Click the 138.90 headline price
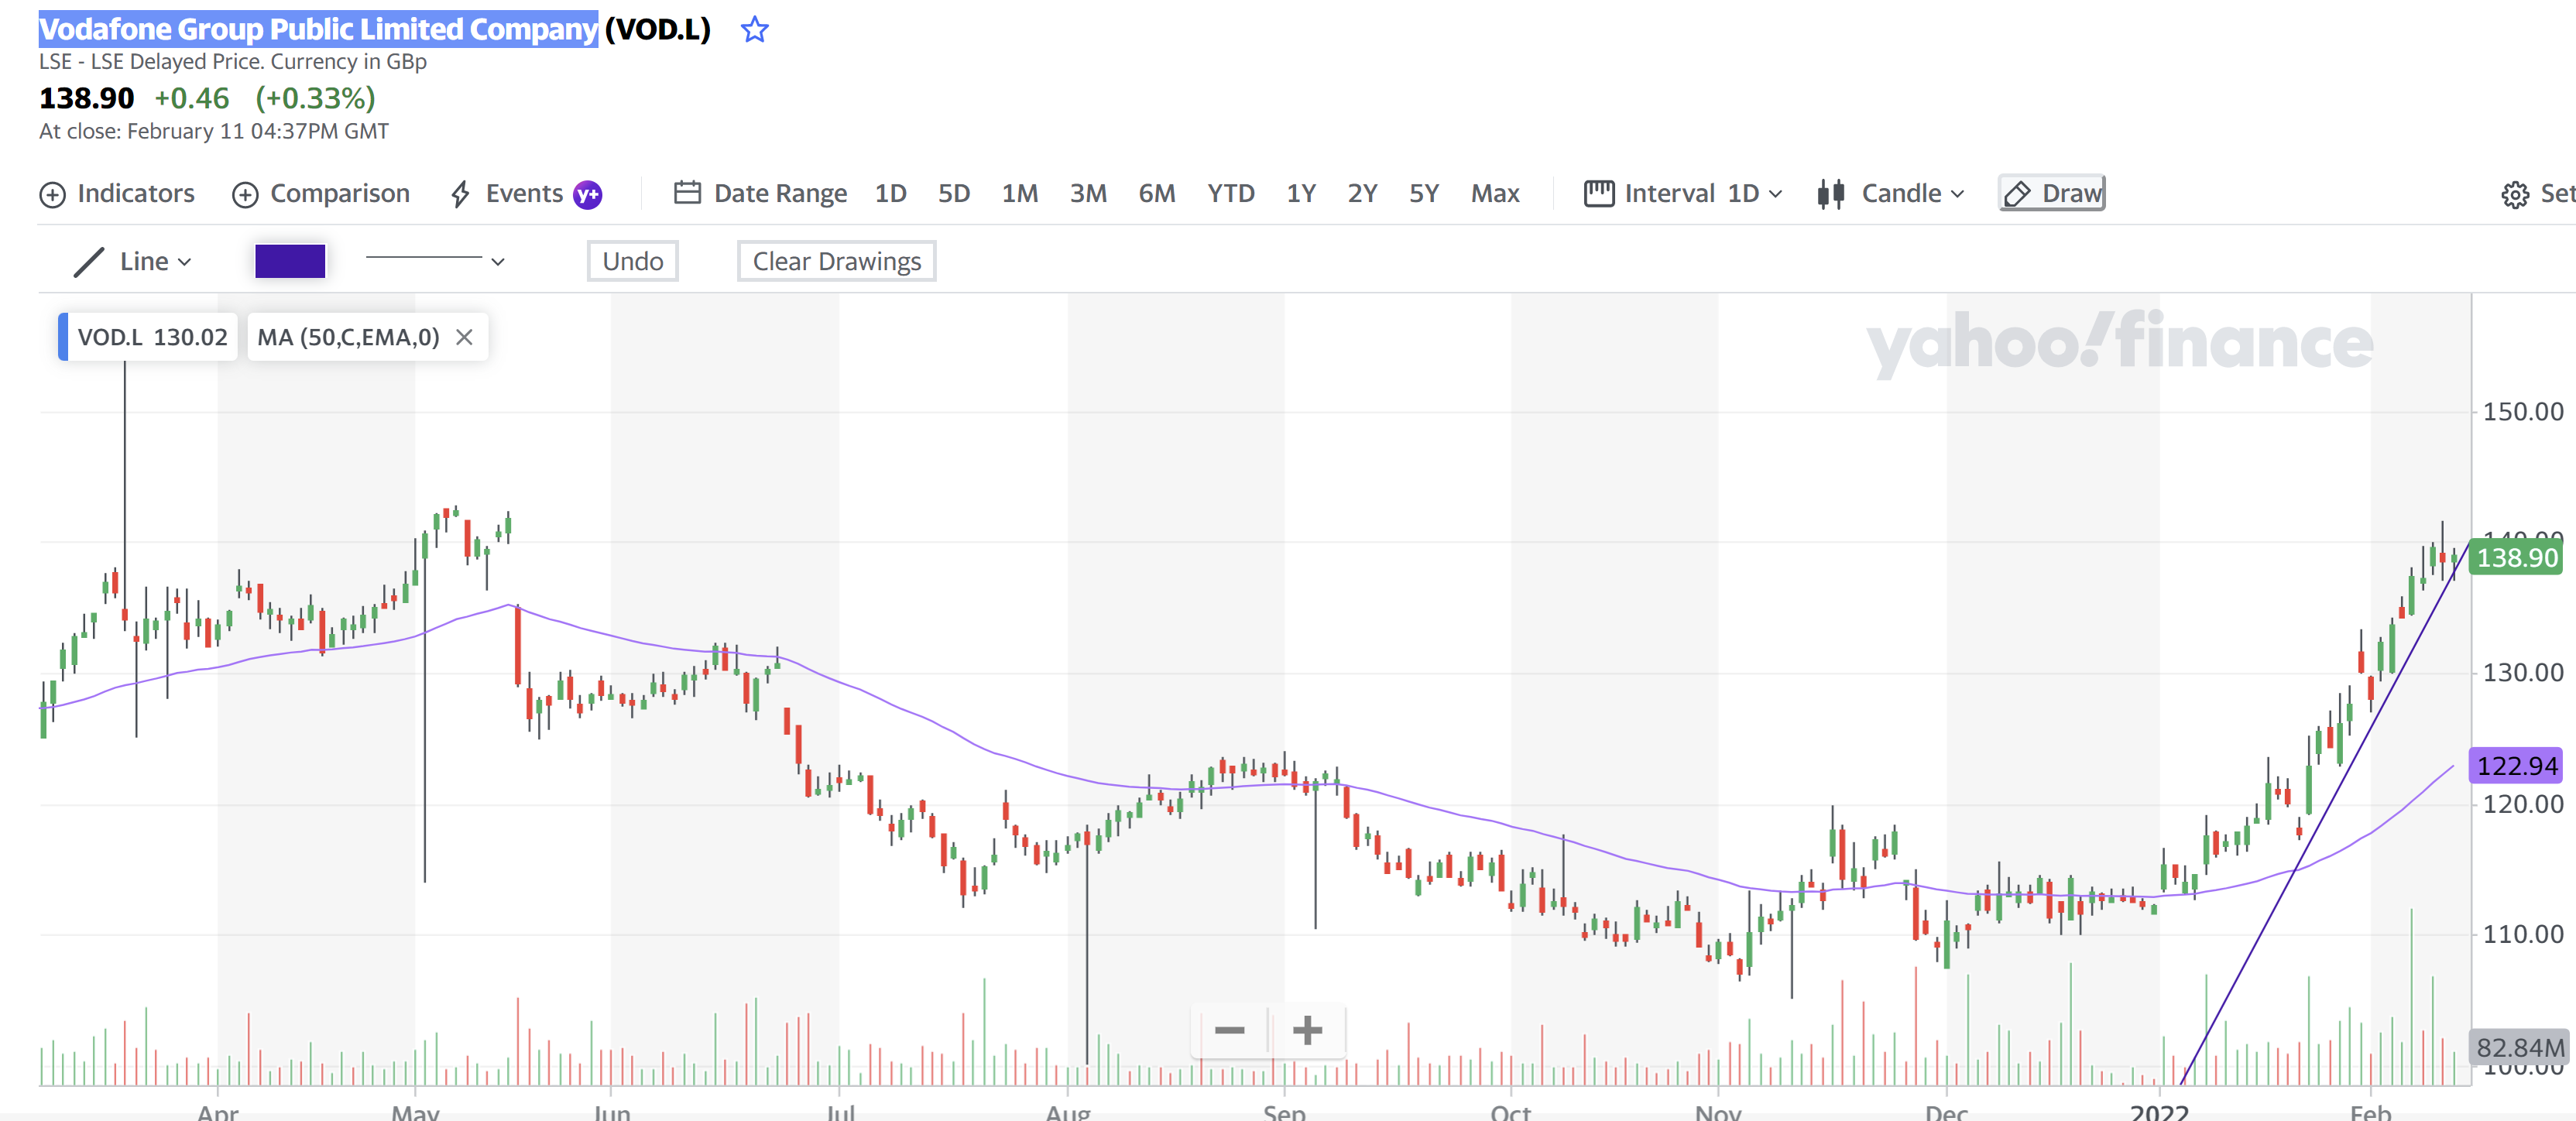The width and height of the screenshot is (2576, 1121). 86,98
